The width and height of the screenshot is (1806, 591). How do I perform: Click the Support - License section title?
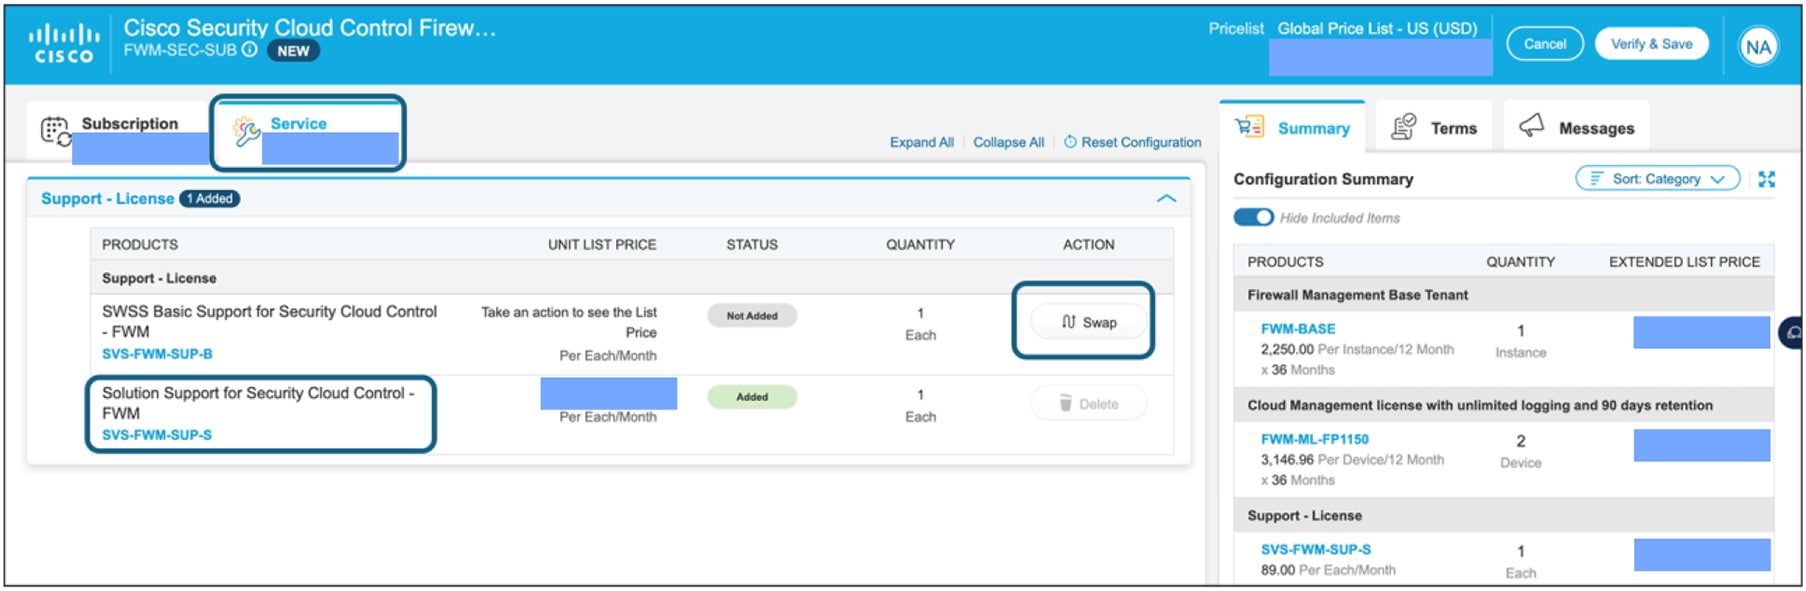pyautogui.click(x=107, y=199)
